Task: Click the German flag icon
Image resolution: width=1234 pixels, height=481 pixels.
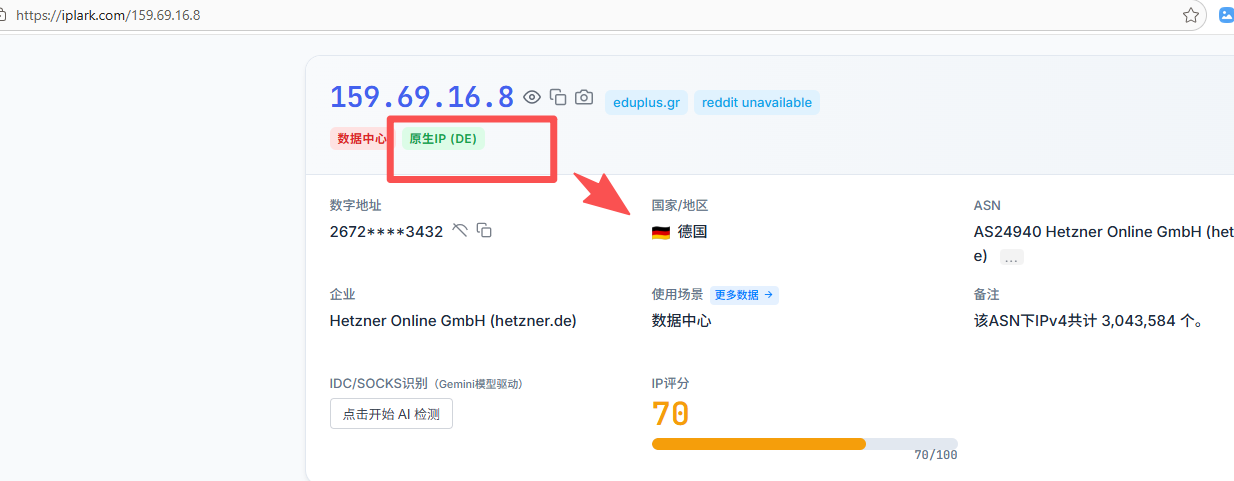Action: pyautogui.click(x=660, y=232)
